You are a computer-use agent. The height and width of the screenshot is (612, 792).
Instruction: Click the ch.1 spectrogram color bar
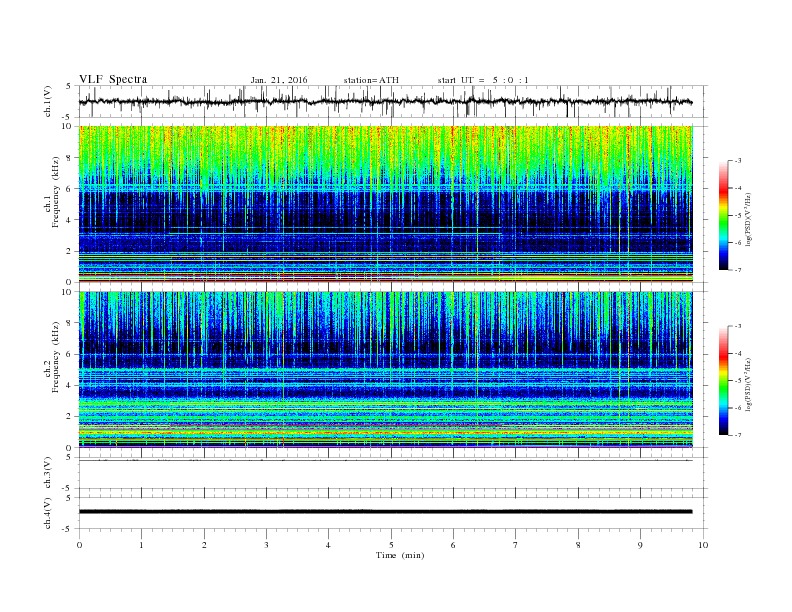(x=724, y=215)
